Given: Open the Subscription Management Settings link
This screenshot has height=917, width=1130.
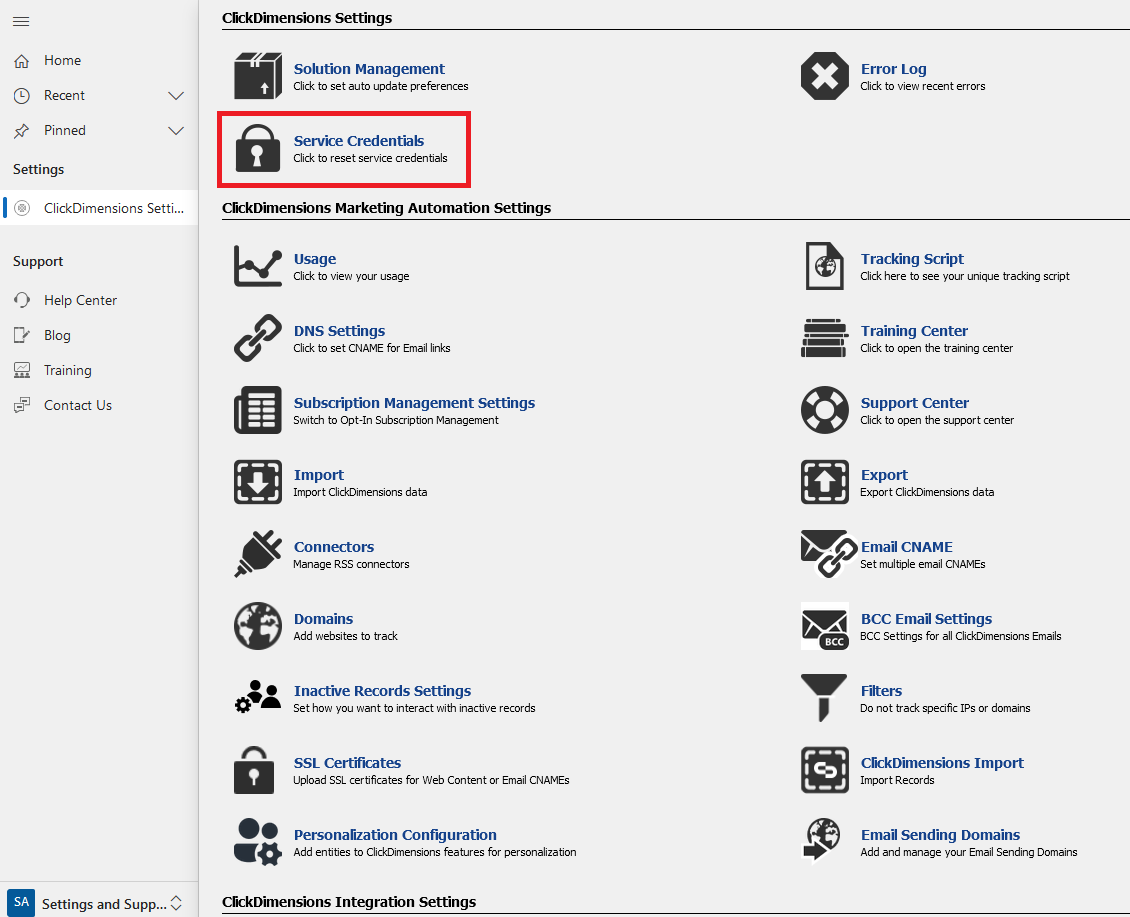Looking at the screenshot, I should tap(414, 403).
